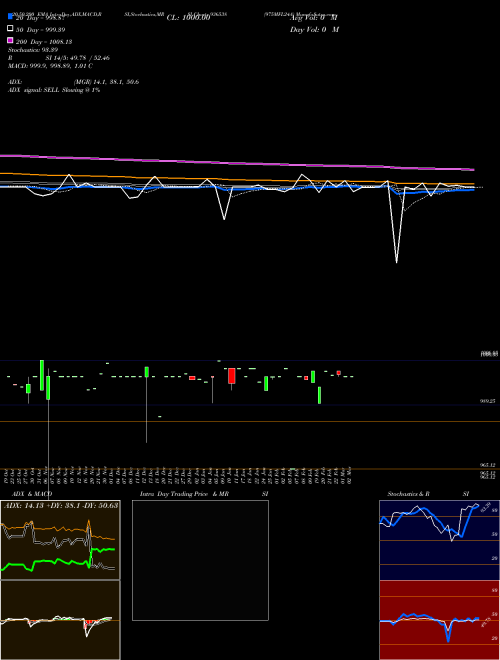Image resolution: width=500 pixels, height=660 pixels.
Task: Click the 'Day Vol: 0 M' label
Action: coord(314,30)
